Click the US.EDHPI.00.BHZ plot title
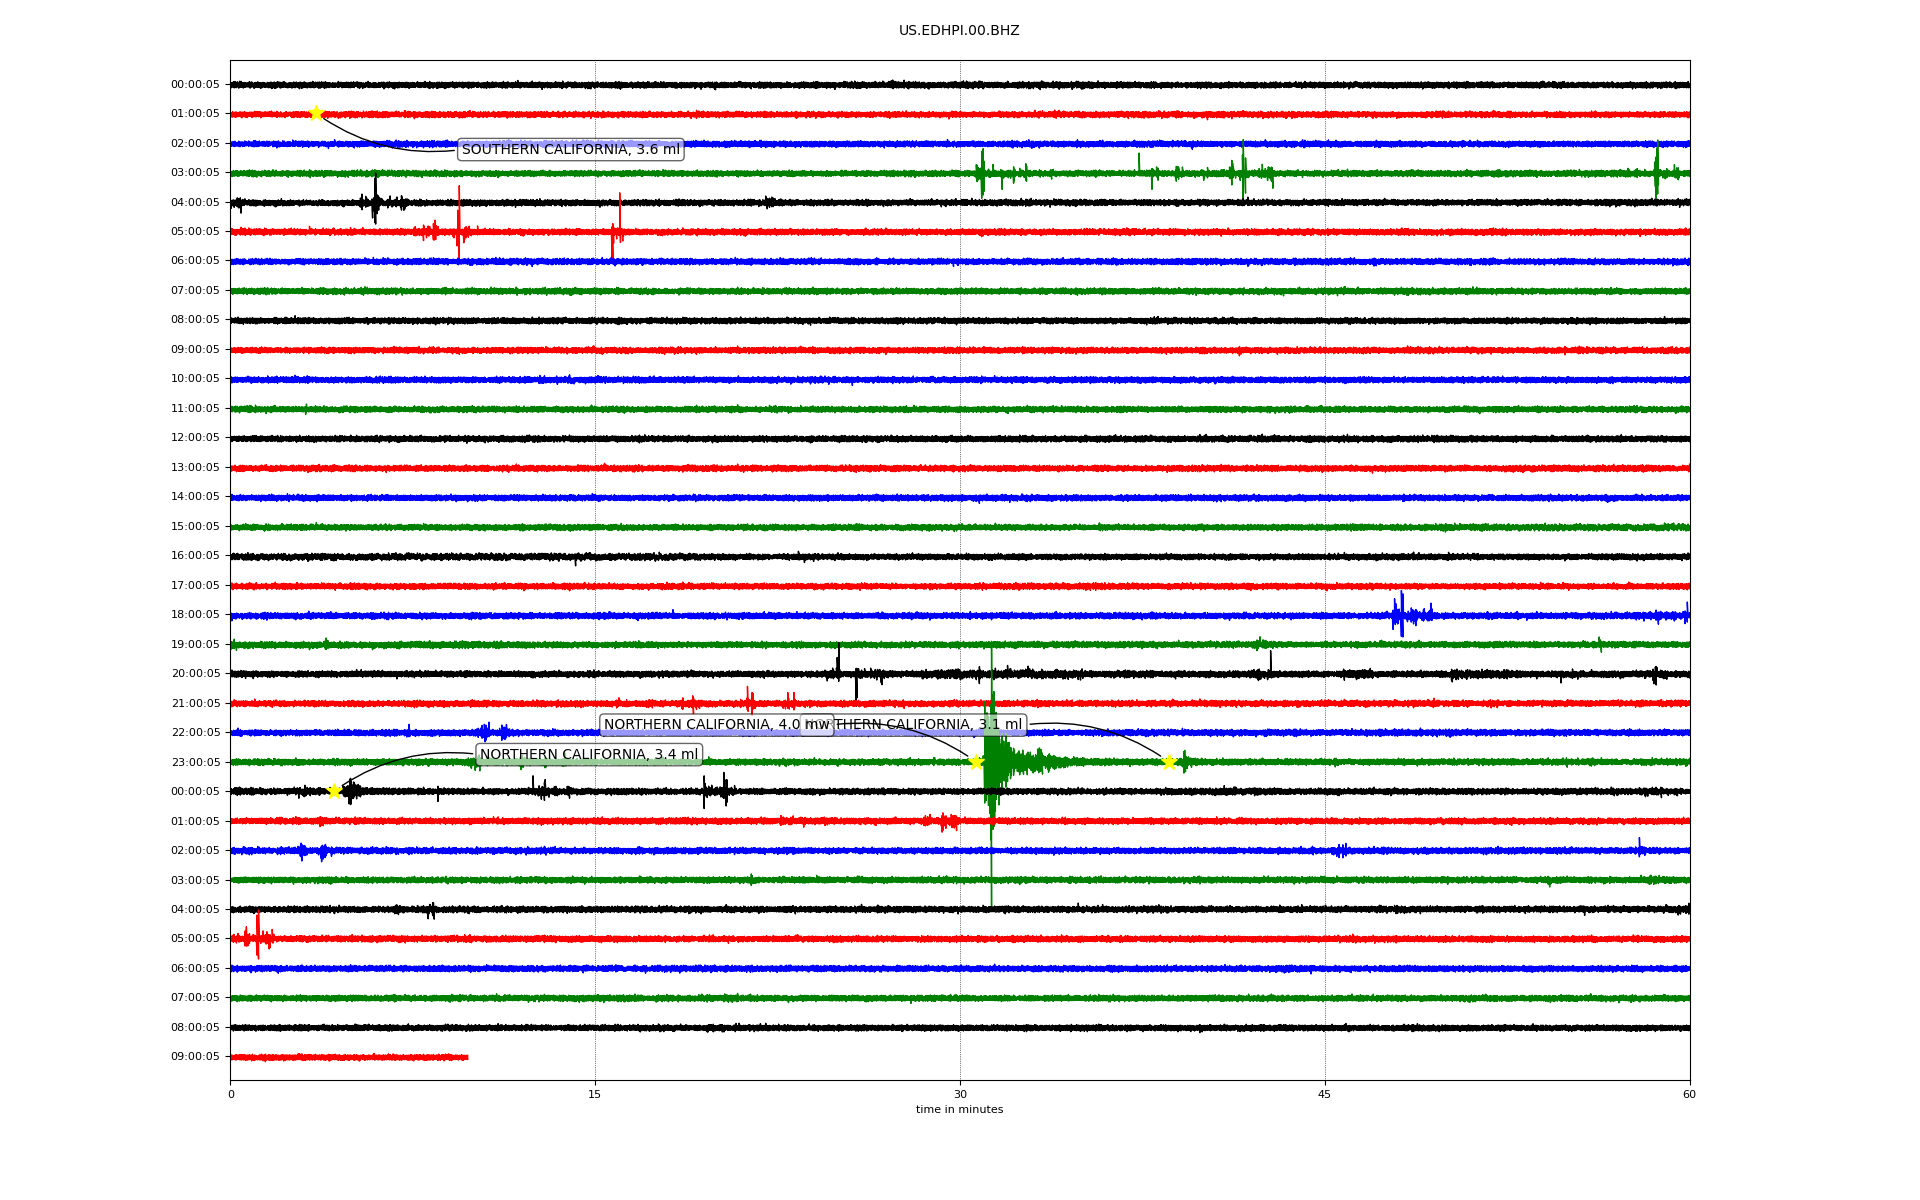Screen dimensions: 1920x1200 pyautogui.click(x=959, y=31)
